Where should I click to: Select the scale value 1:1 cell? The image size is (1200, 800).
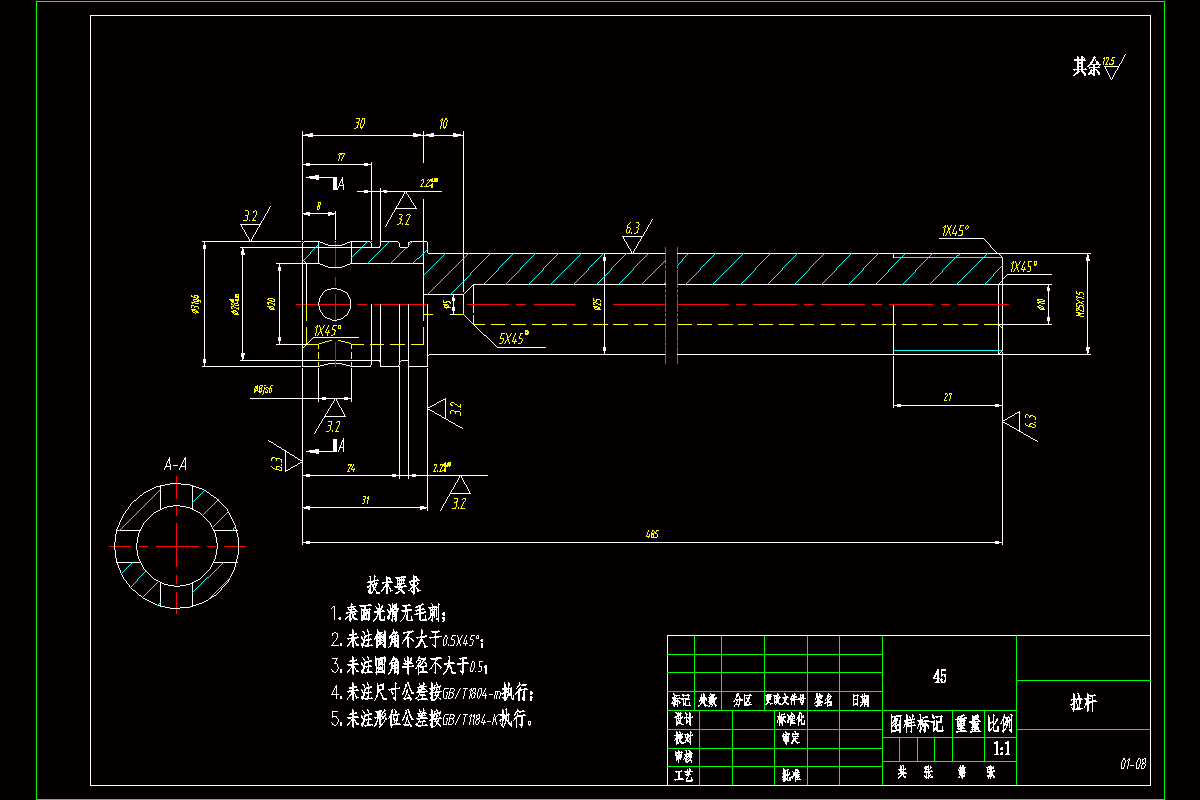[x=1000, y=747]
